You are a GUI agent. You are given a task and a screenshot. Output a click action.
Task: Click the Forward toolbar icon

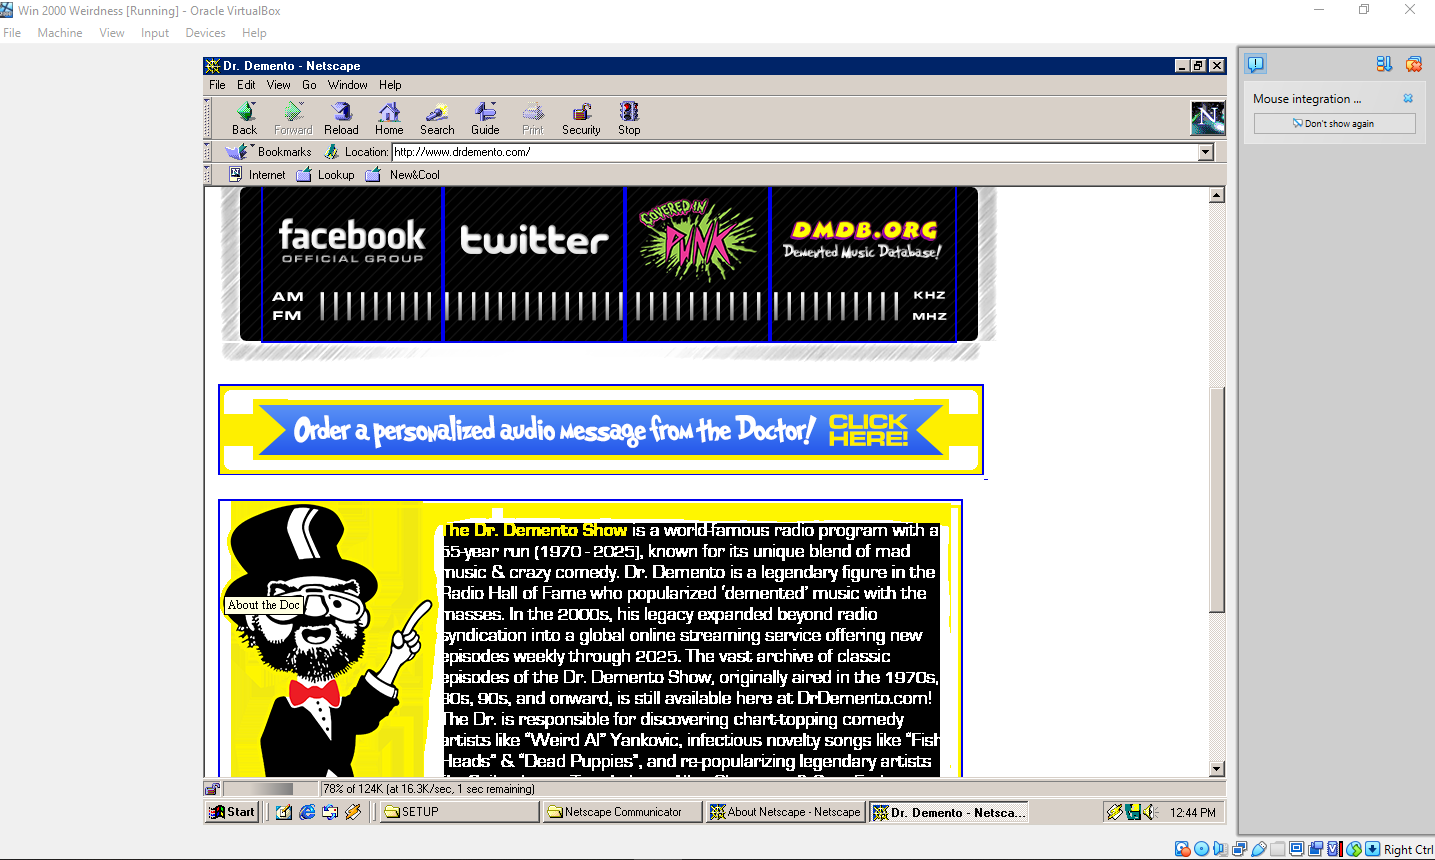pos(293,118)
